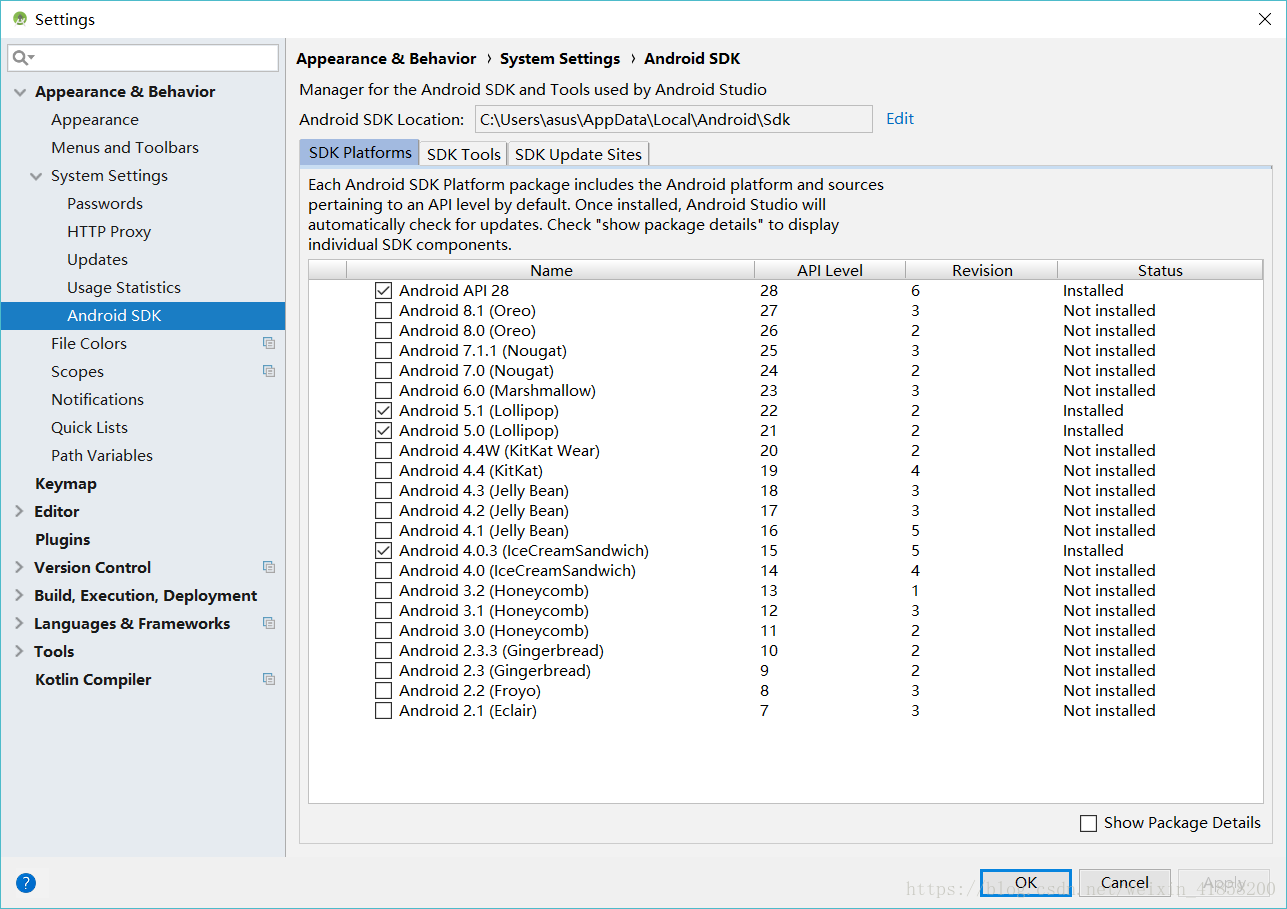Expand the Languages & Frameworks arrow
The image size is (1287, 909).
pyautogui.click(x=19, y=623)
